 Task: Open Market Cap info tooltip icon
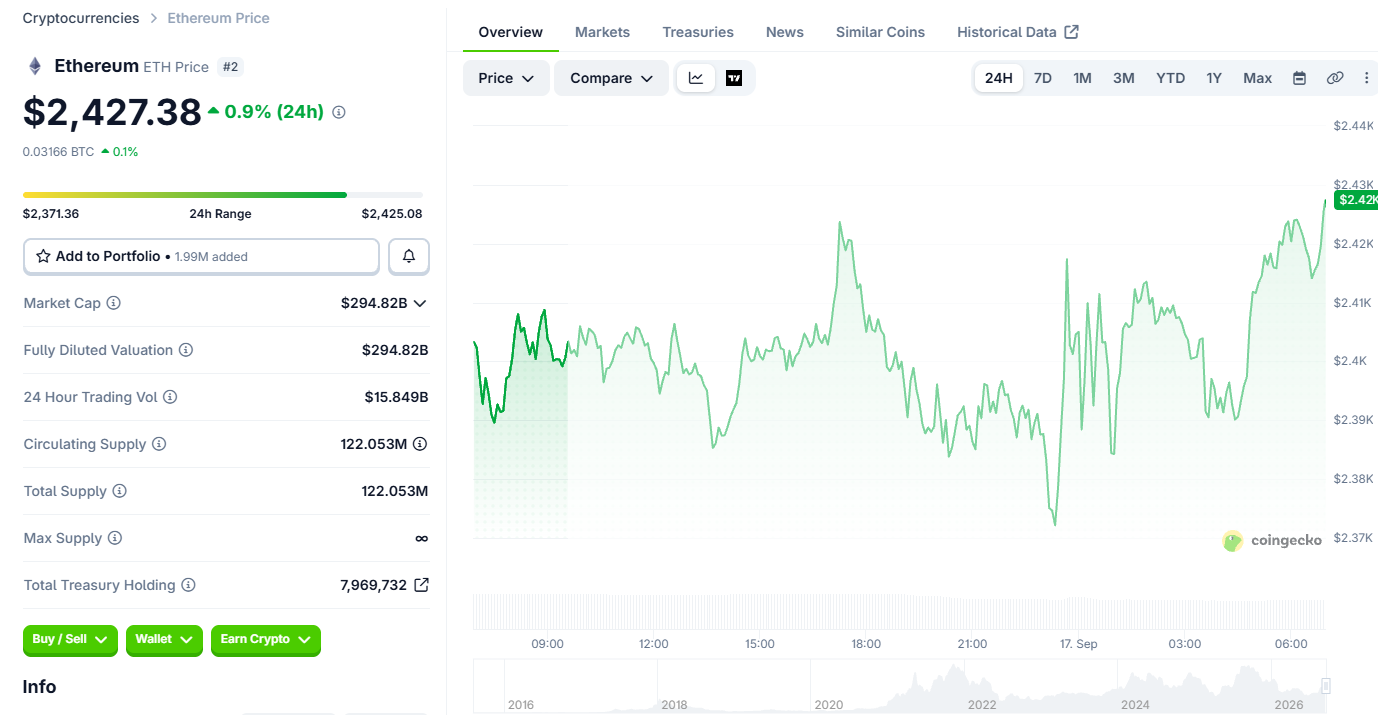(113, 303)
